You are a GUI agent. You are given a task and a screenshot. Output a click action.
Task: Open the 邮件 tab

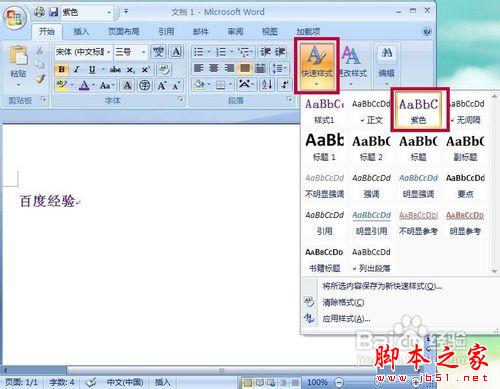click(201, 32)
